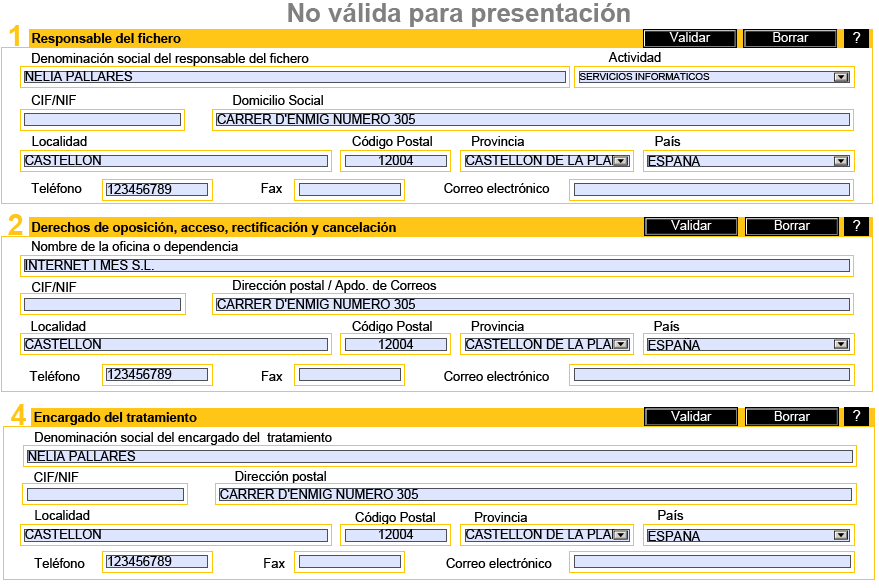Edit Teléfono field in Responsable del fichero
This screenshot has height=588, width=879.
tap(157, 189)
